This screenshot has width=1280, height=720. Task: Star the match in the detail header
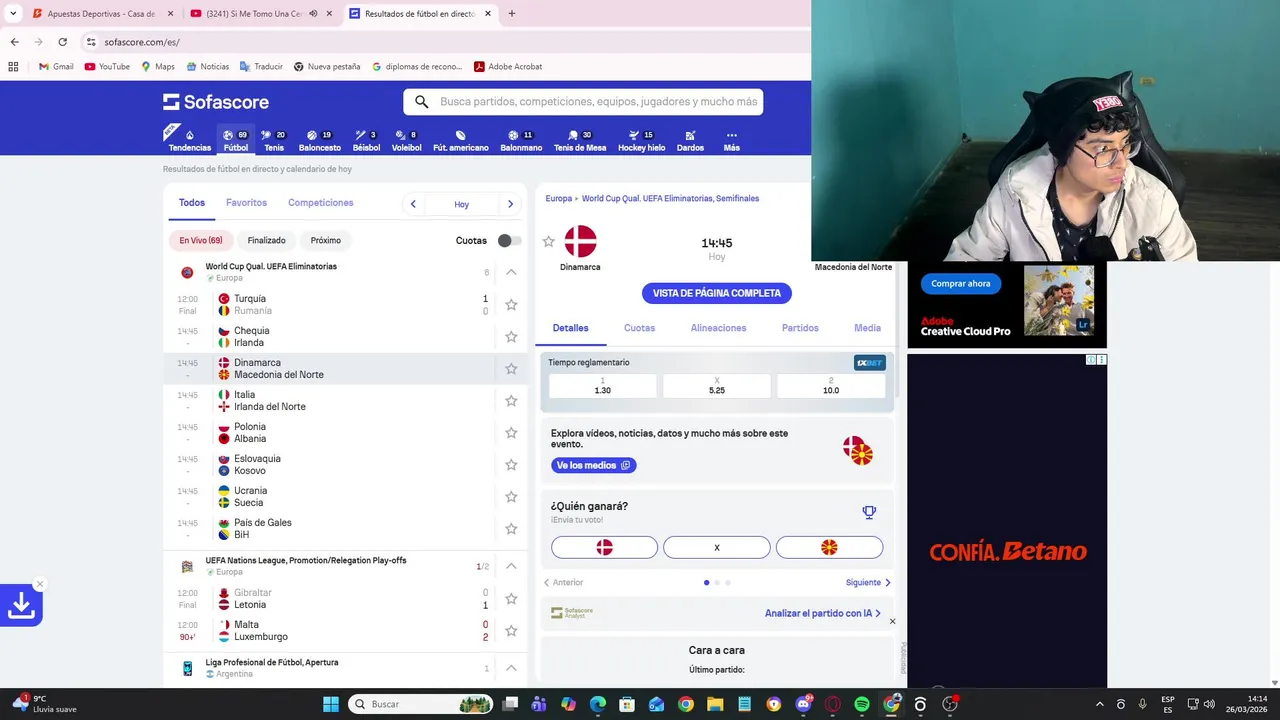tap(548, 241)
